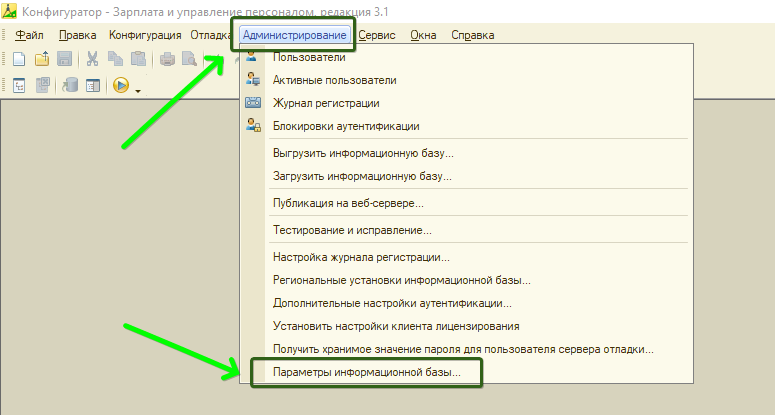The width and height of the screenshot is (775, 415).
Task: Click the Журнал регистрации tape icon
Action: click(x=253, y=103)
